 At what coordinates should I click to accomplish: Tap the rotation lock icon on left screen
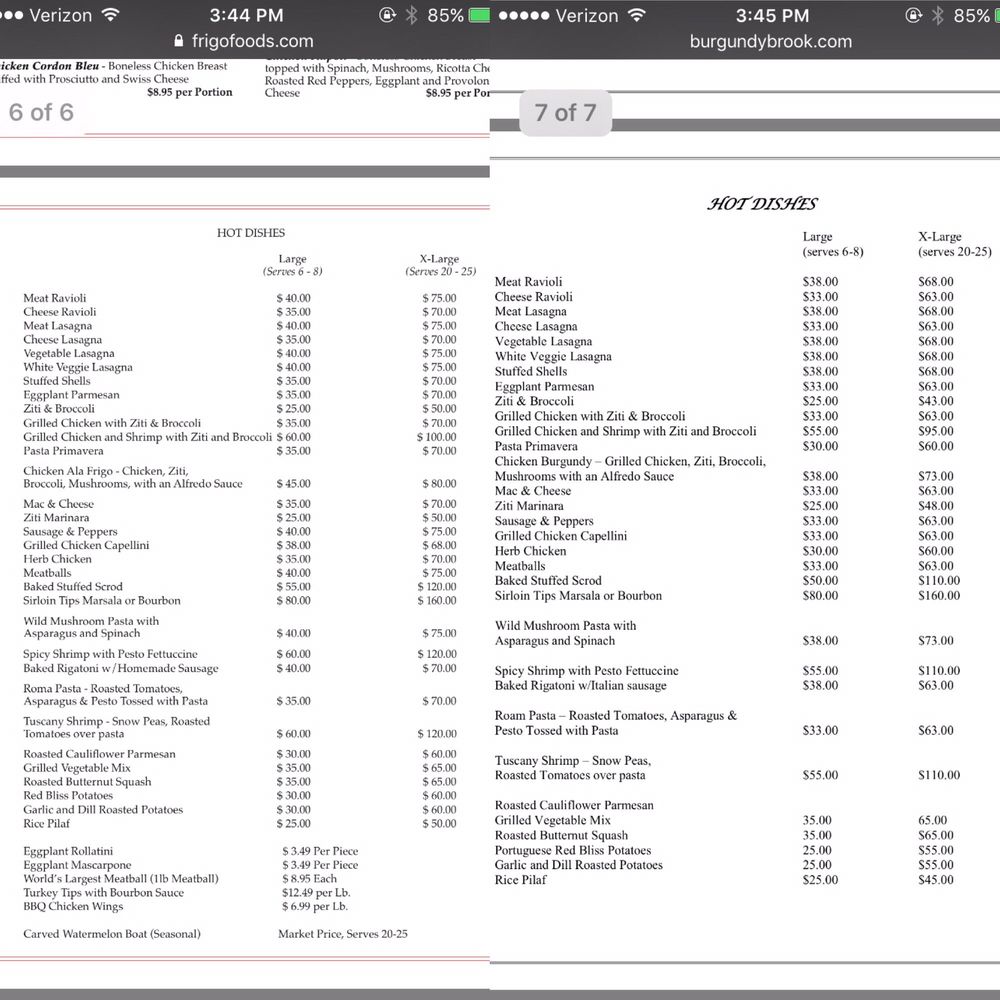tap(388, 16)
